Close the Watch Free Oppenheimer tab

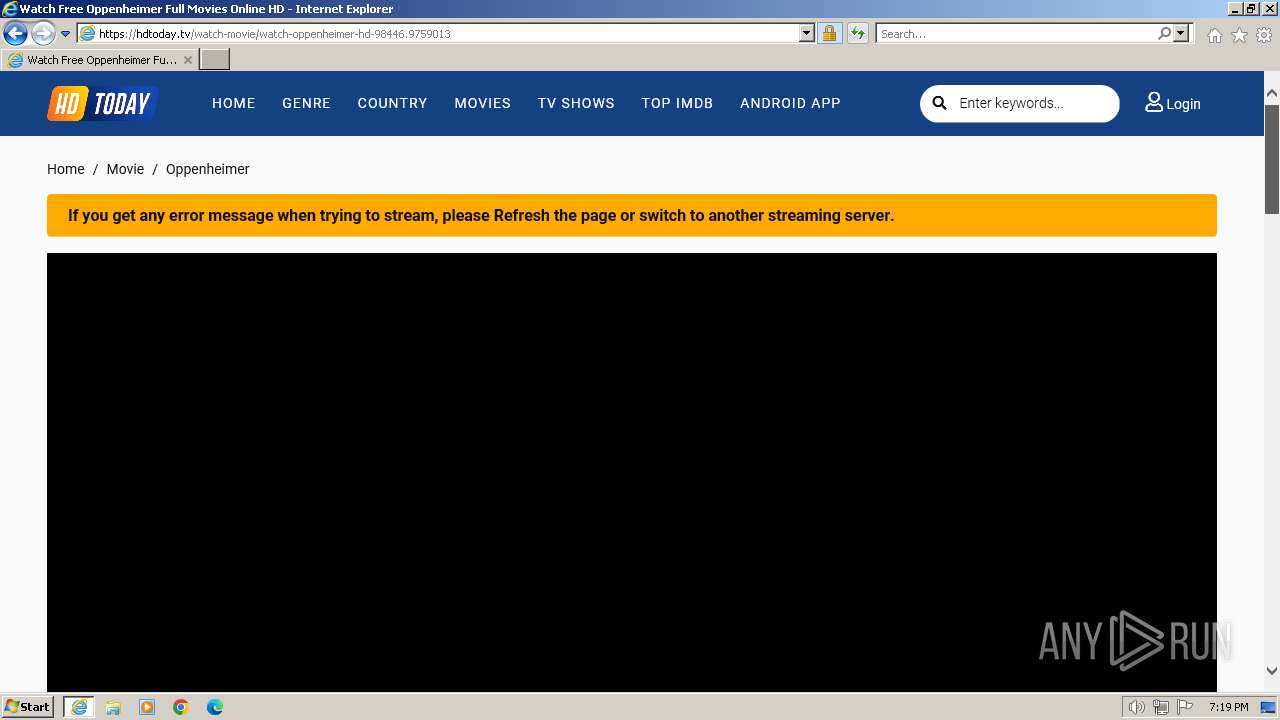tap(188, 60)
